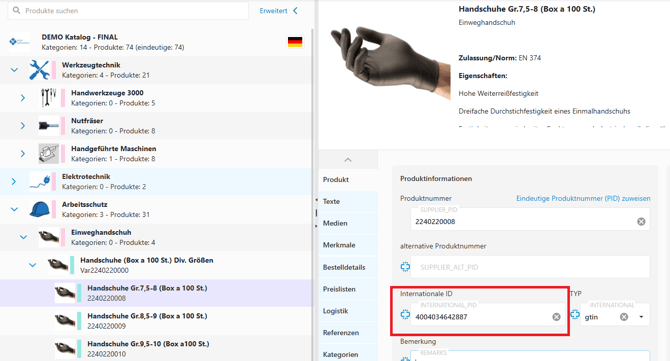Collapse Handschuhe Div. Größen variant group
The width and height of the screenshot is (670, 361).
32,265
